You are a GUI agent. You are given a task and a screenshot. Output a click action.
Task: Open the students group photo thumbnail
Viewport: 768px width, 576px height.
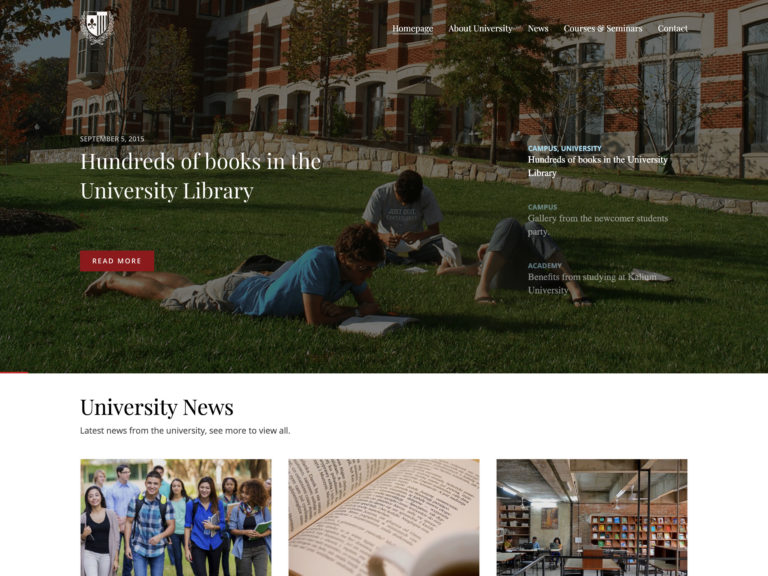click(176, 517)
